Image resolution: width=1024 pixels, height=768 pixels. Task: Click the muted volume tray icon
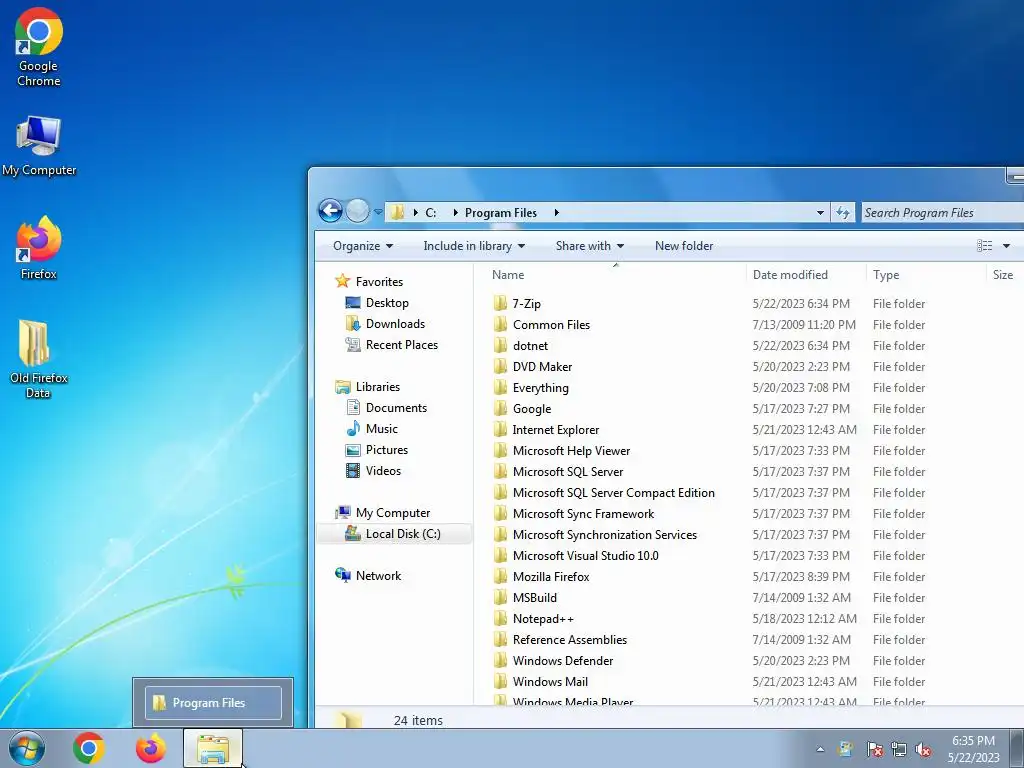pos(923,749)
